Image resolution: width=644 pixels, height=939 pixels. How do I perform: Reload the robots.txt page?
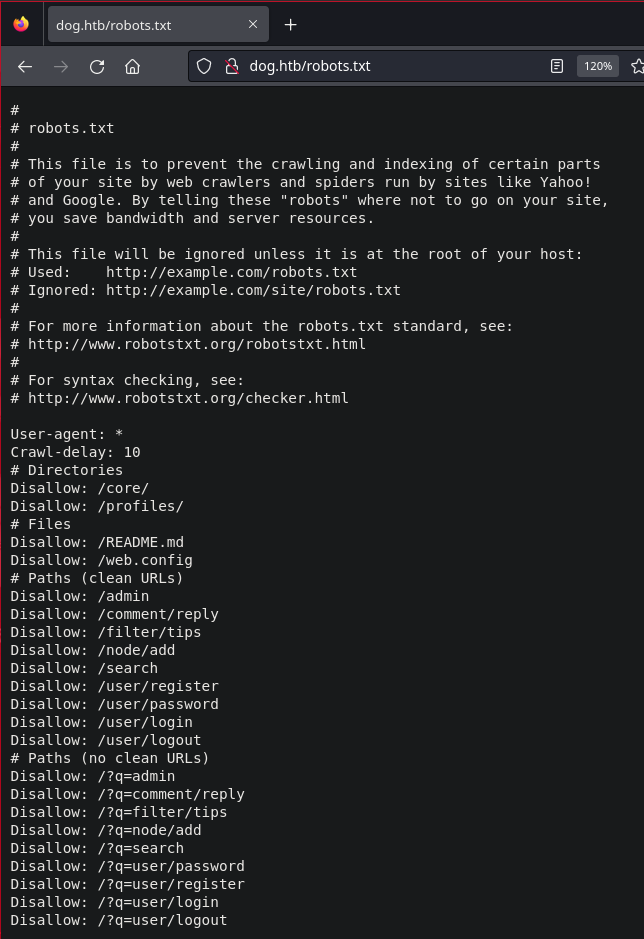97,66
